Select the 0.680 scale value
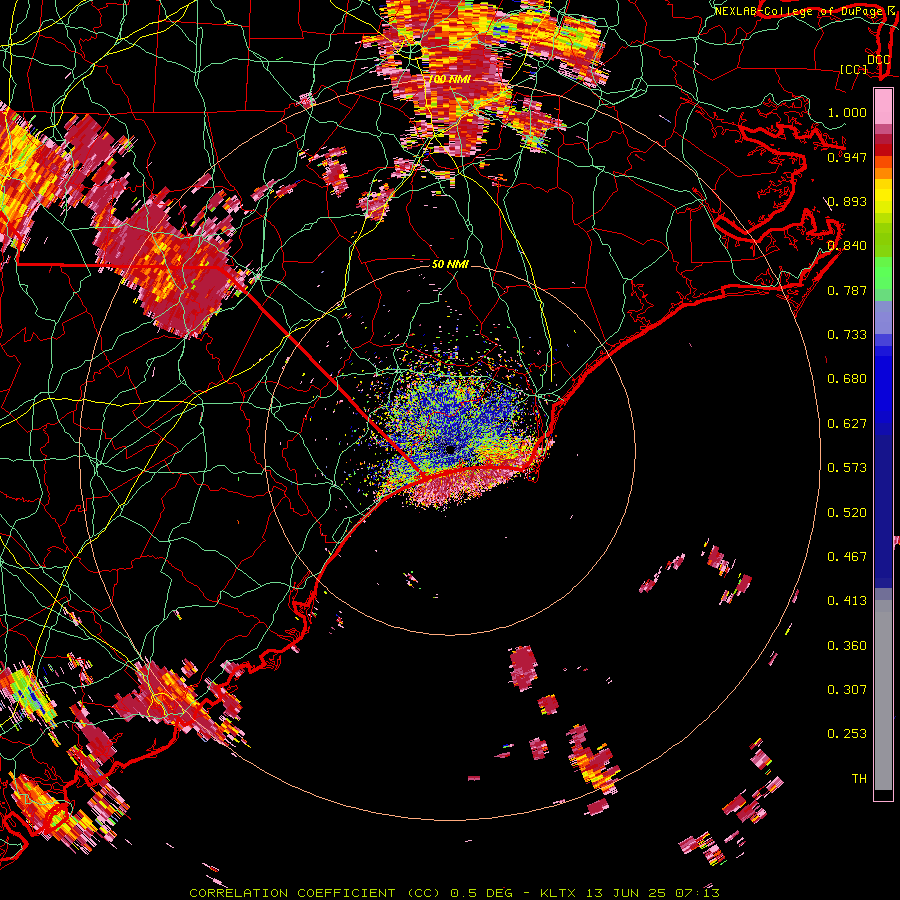The image size is (900, 900). click(847, 379)
